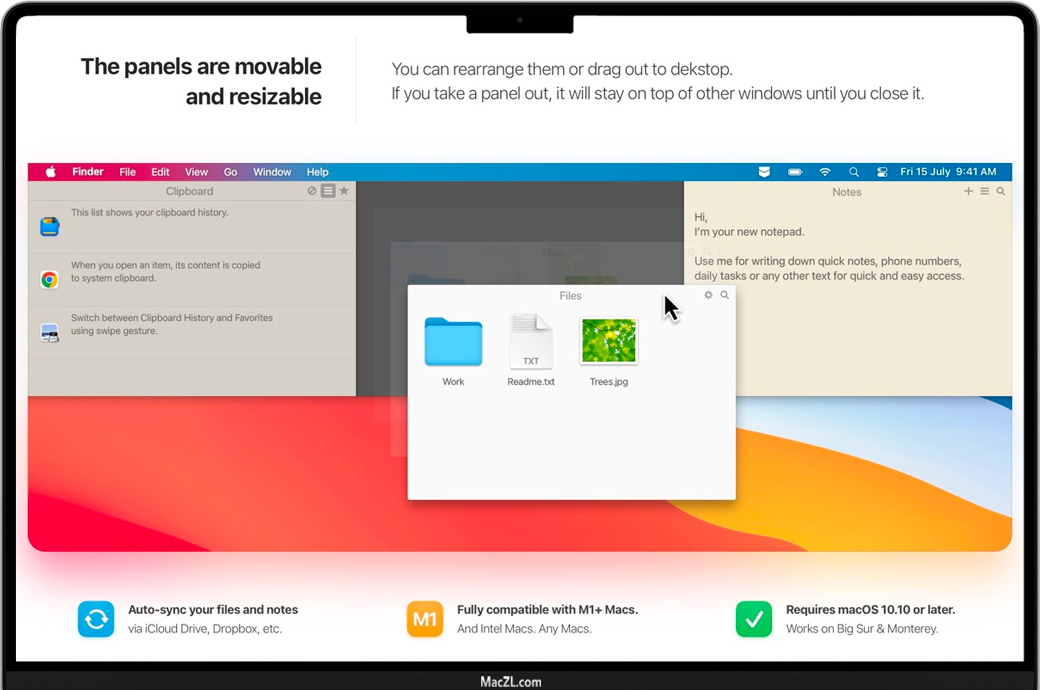
Task: Search notes using Notes magnifier icon
Action: coord(1000,191)
